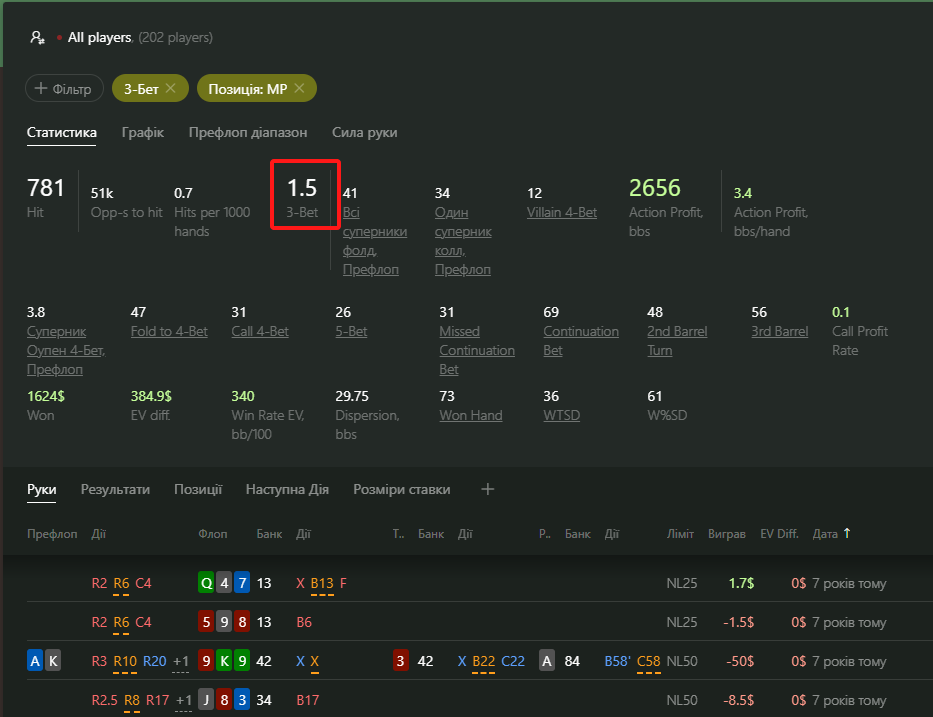Switch to the Сила руки tab
The image size is (933, 717).
365,132
